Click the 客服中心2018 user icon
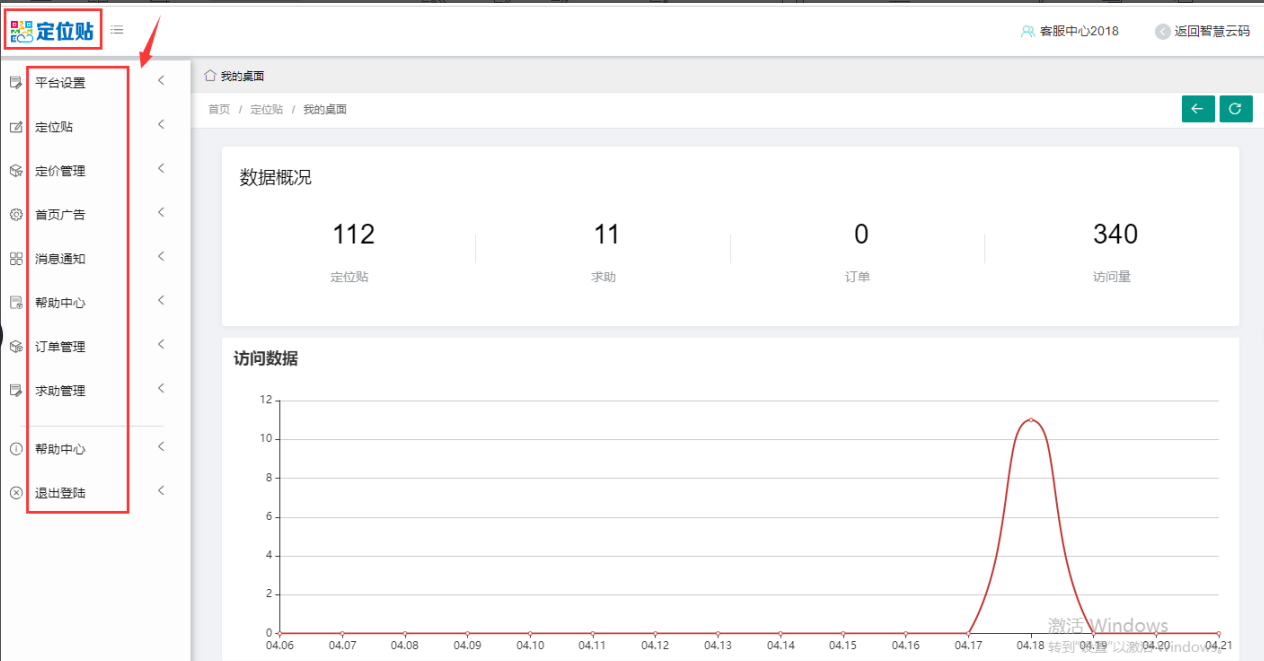Image resolution: width=1264 pixels, height=661 pixels. coord(1027,31)
